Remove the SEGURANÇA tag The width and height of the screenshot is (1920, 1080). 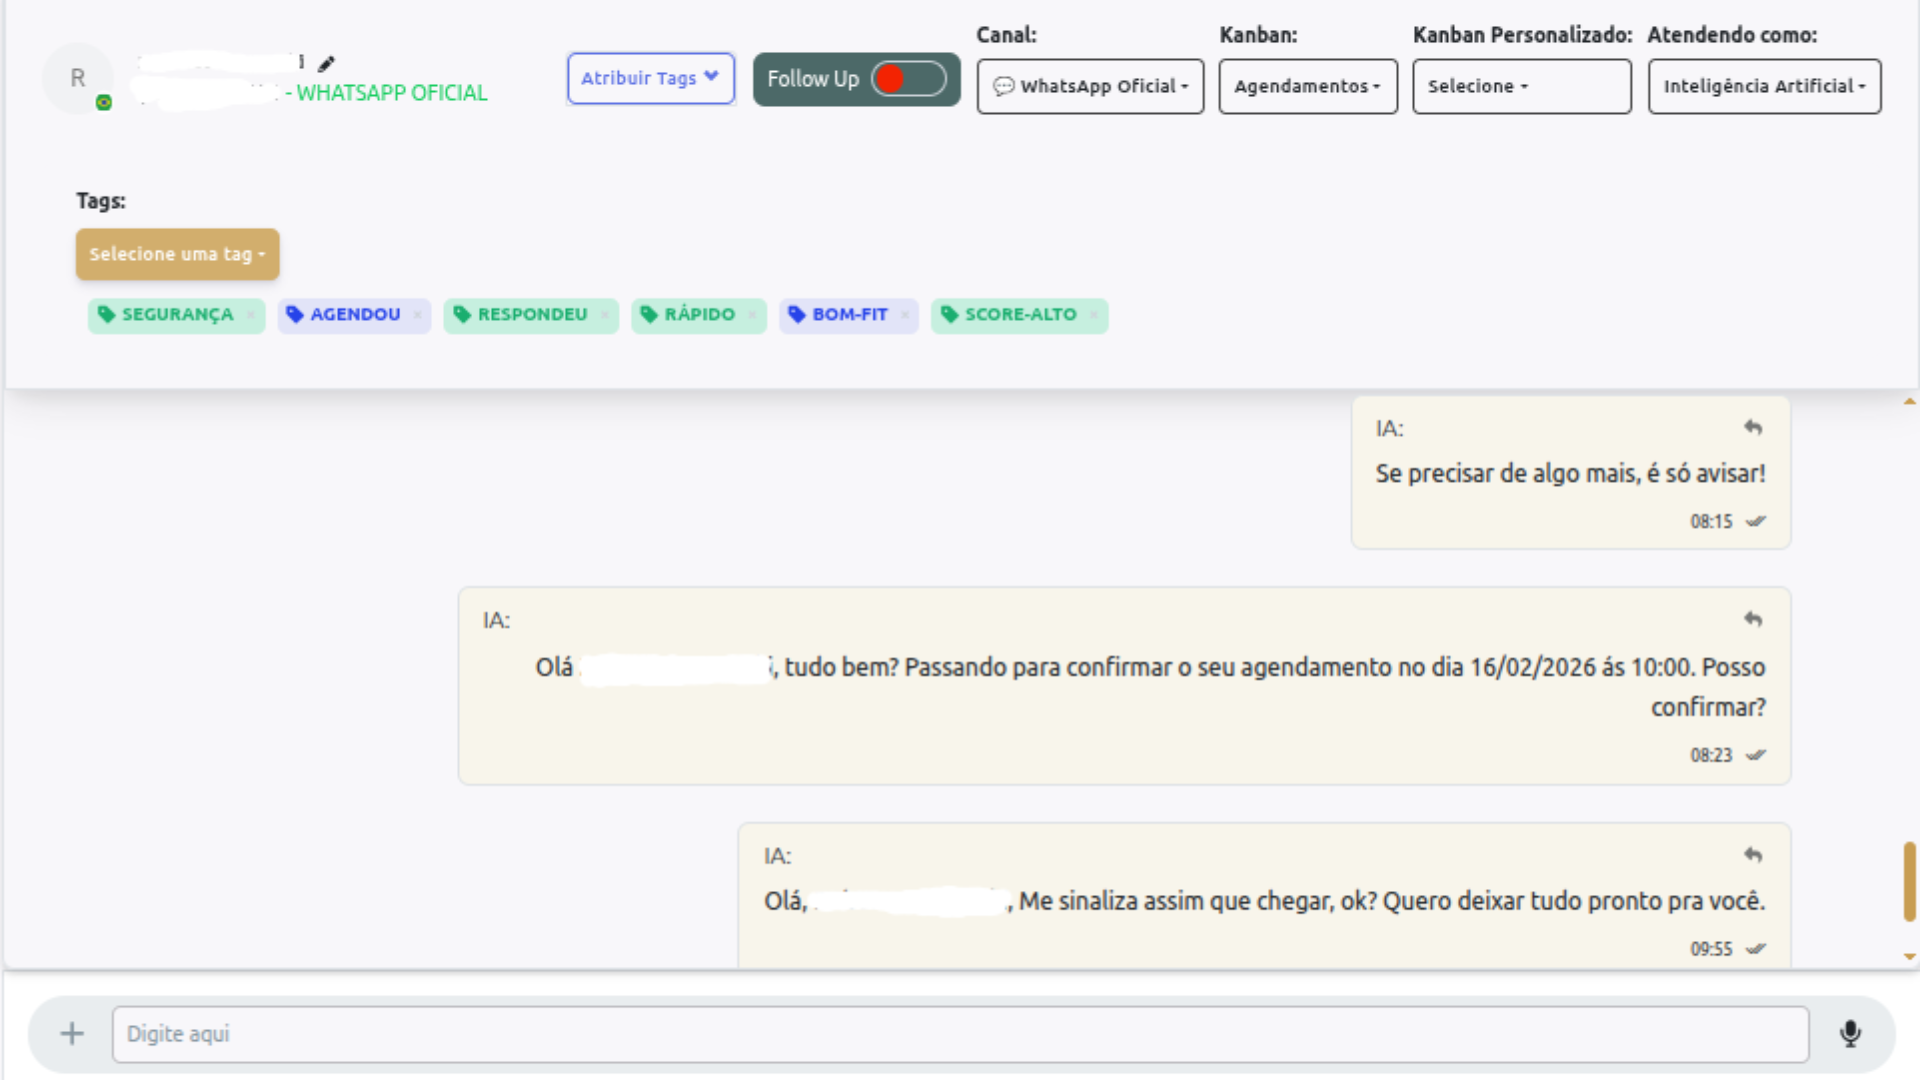[251, 315]
